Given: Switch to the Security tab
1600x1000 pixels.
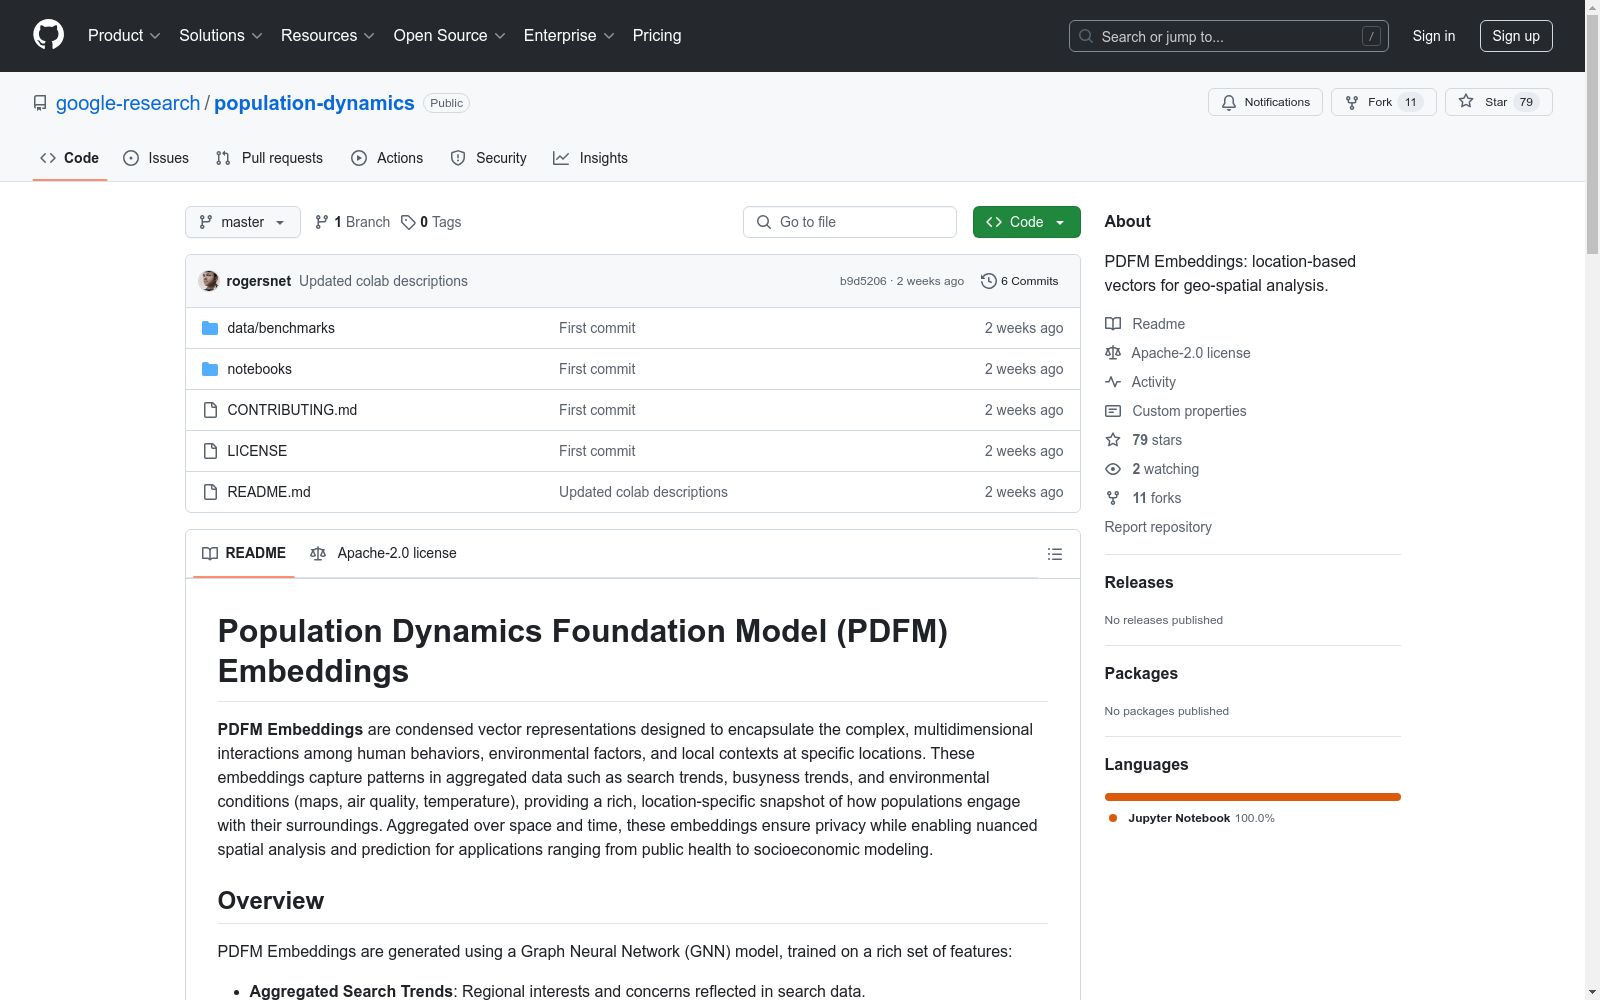Looking at the screenshot, I should [x=488, y=158].
